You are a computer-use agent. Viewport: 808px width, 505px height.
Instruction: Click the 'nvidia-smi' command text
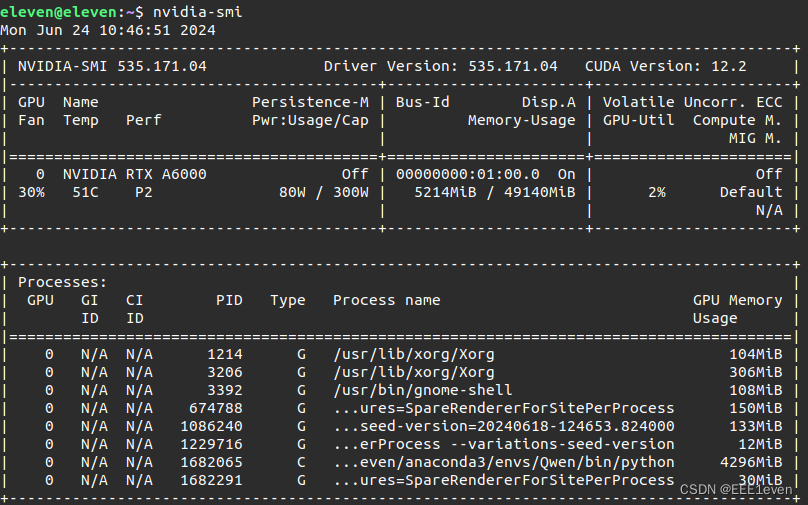pyautogui.click(x=197, y=11)
